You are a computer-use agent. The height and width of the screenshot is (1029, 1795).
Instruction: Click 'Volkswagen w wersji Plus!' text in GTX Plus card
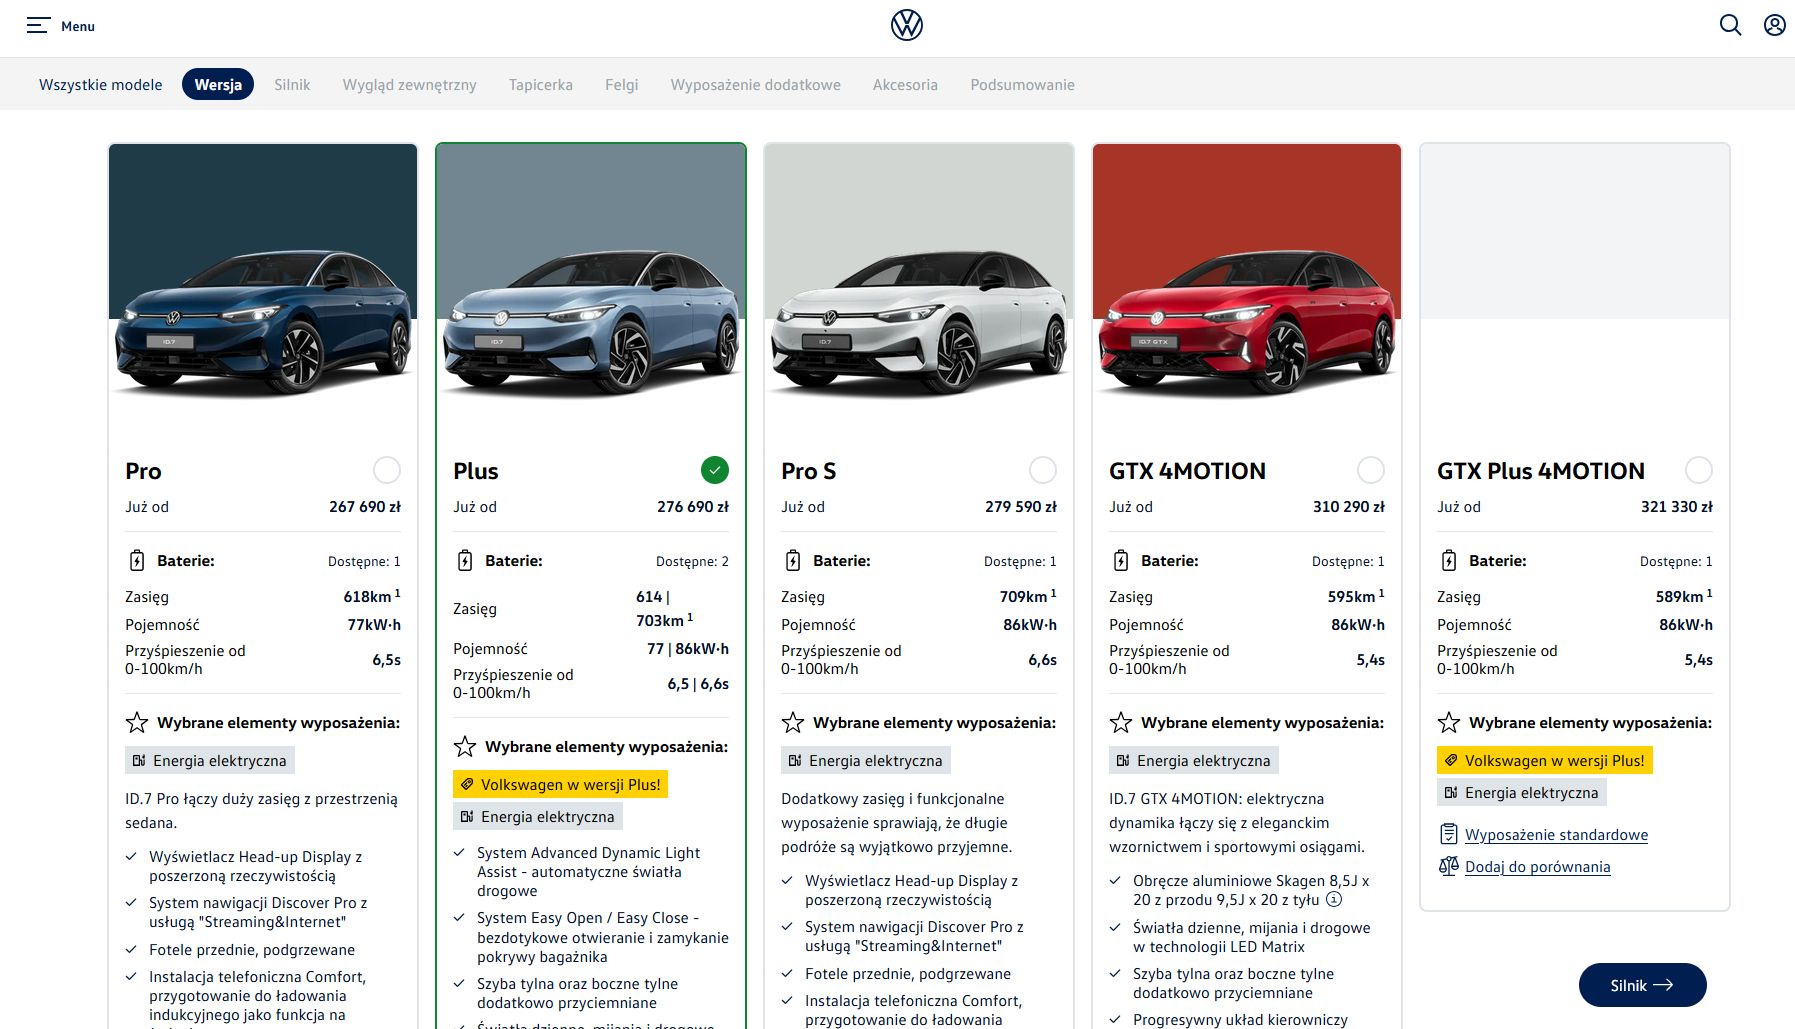(x=1554, y=761)
